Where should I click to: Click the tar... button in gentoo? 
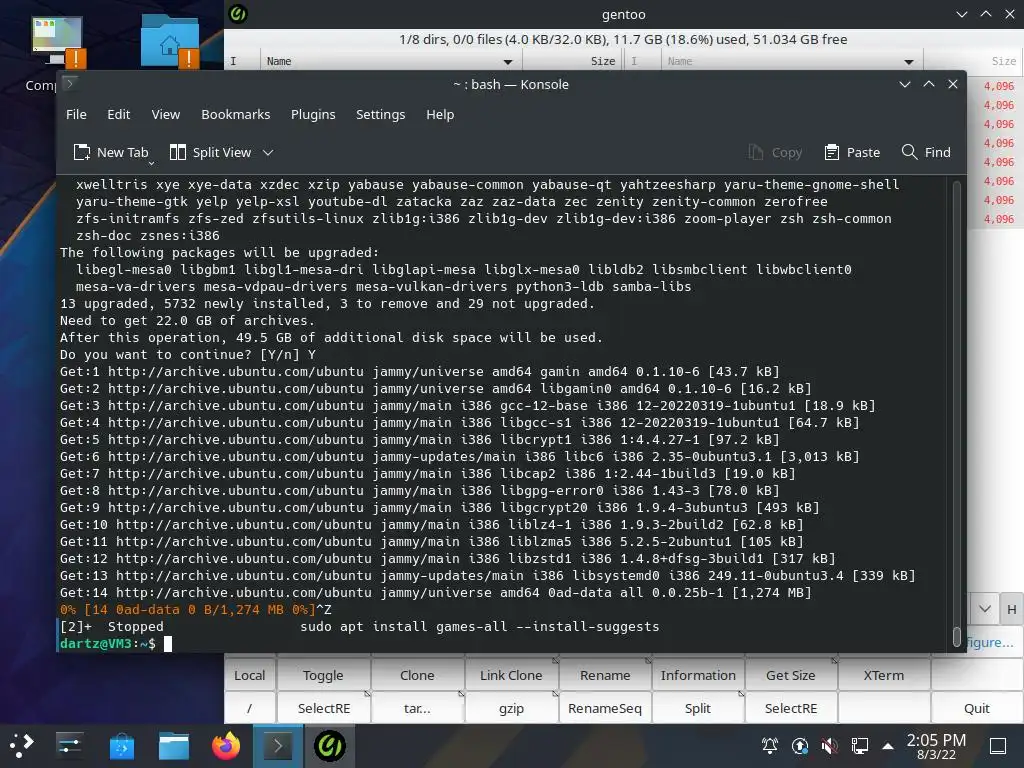417,708
